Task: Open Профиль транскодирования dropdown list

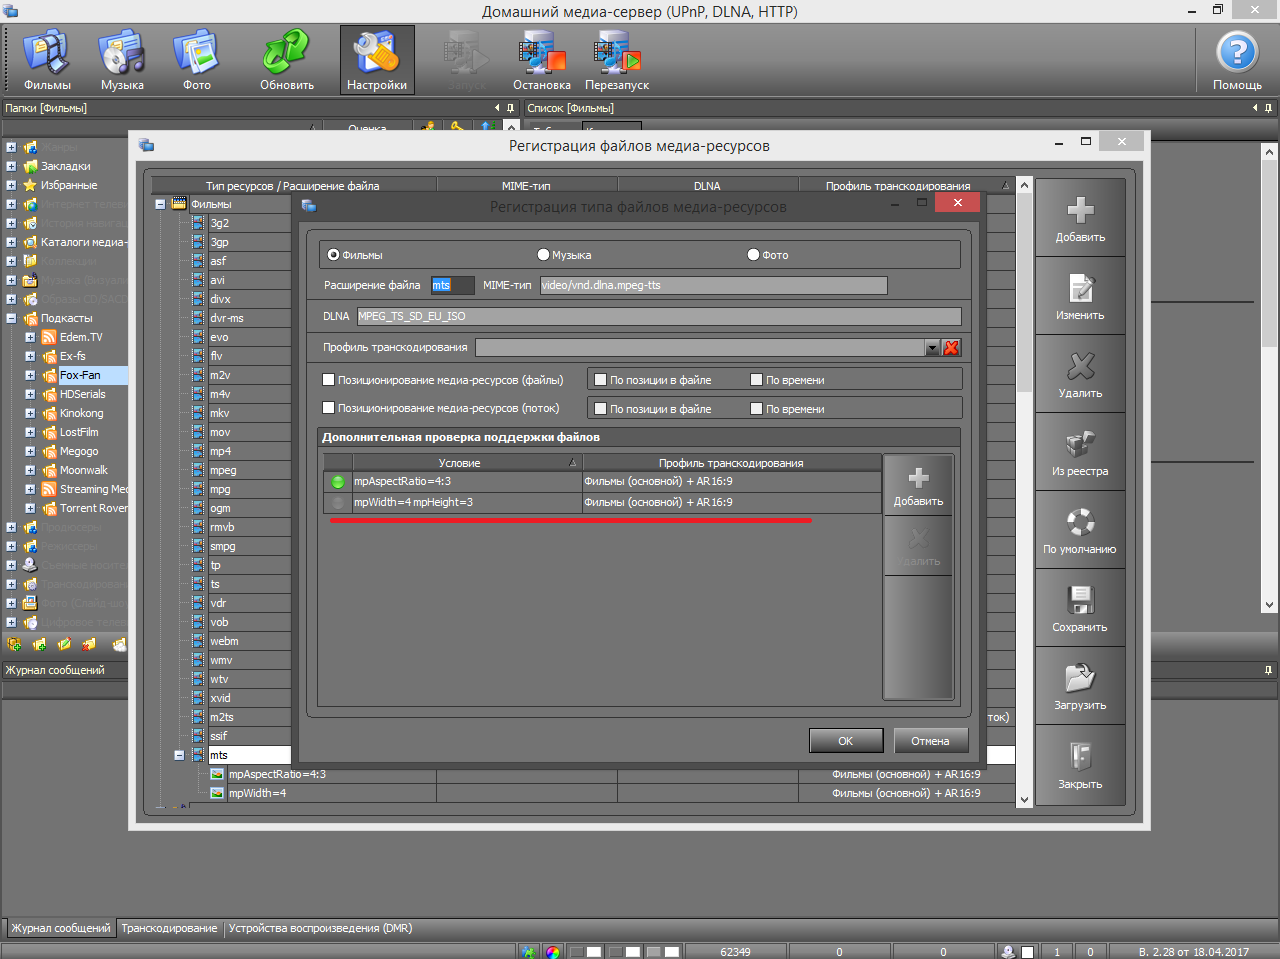Action: [932, 348]
